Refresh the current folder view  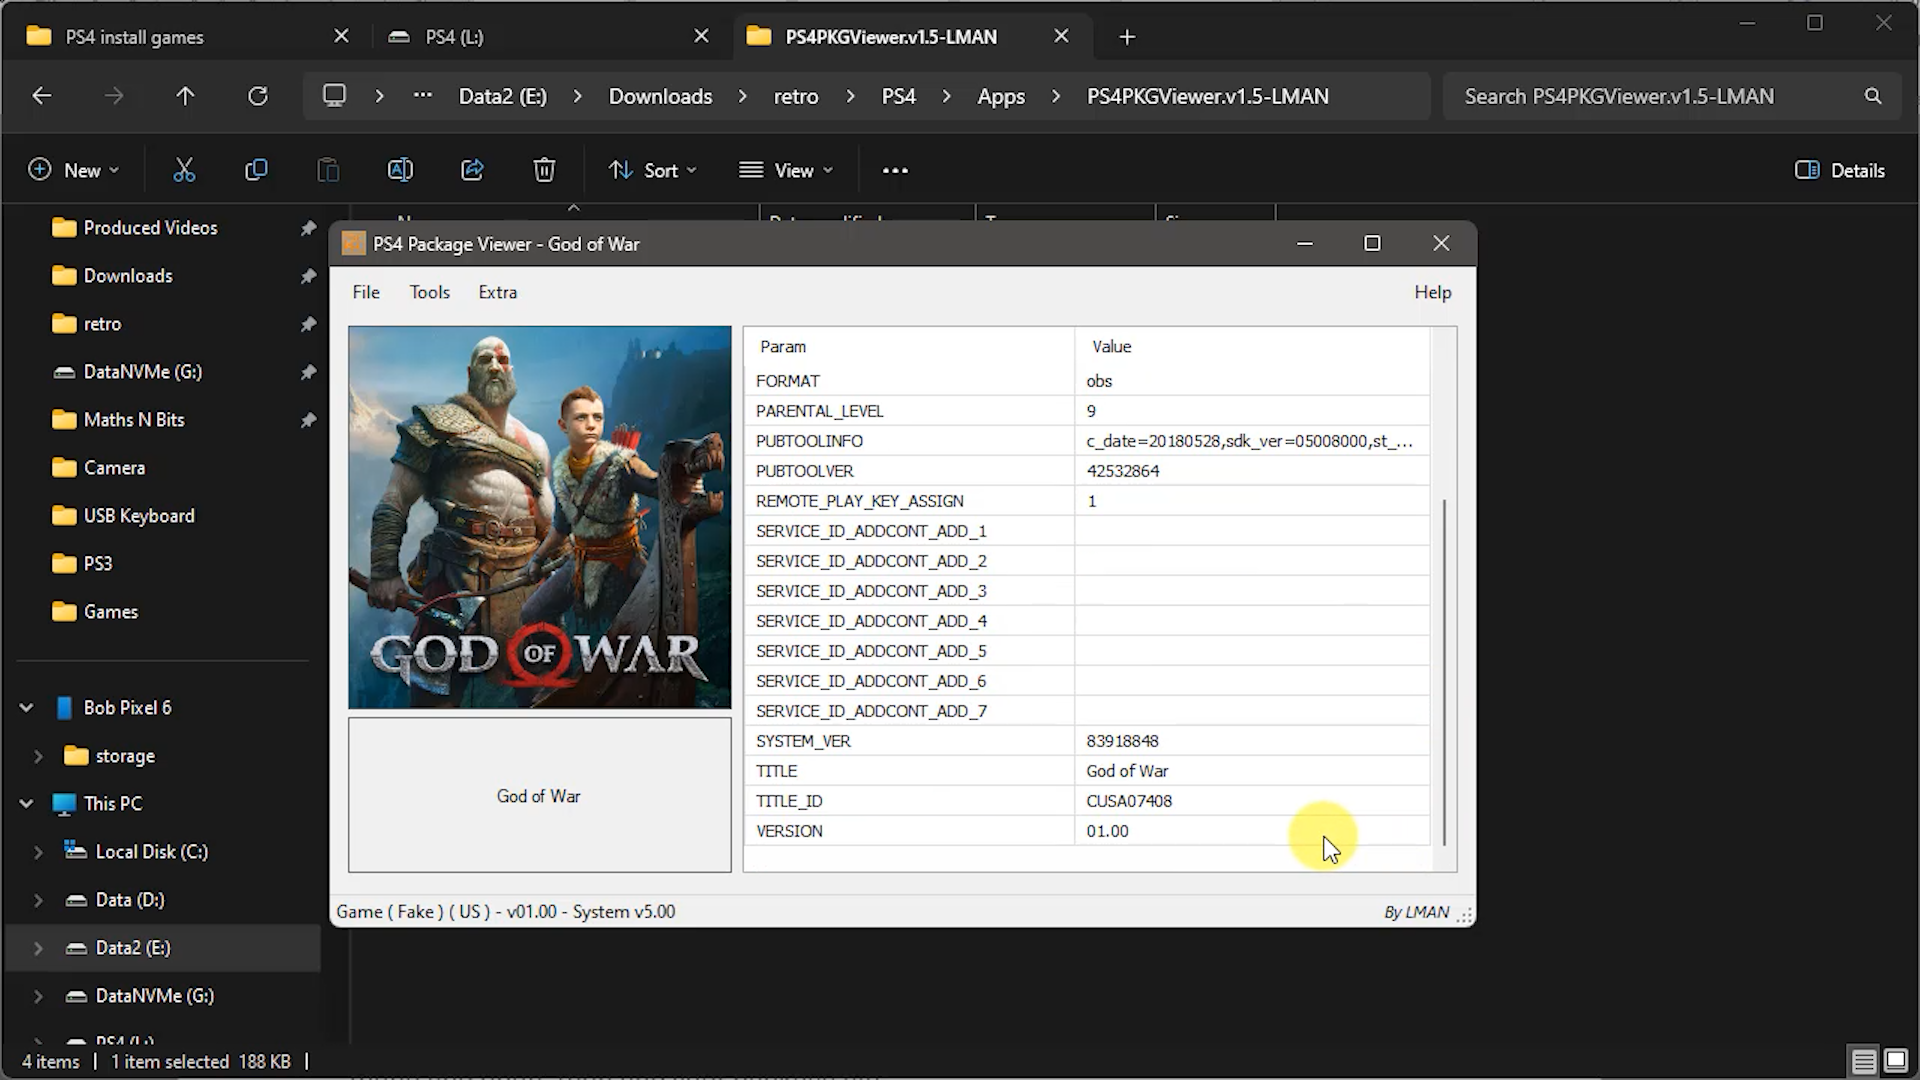[x=258, y=96]
